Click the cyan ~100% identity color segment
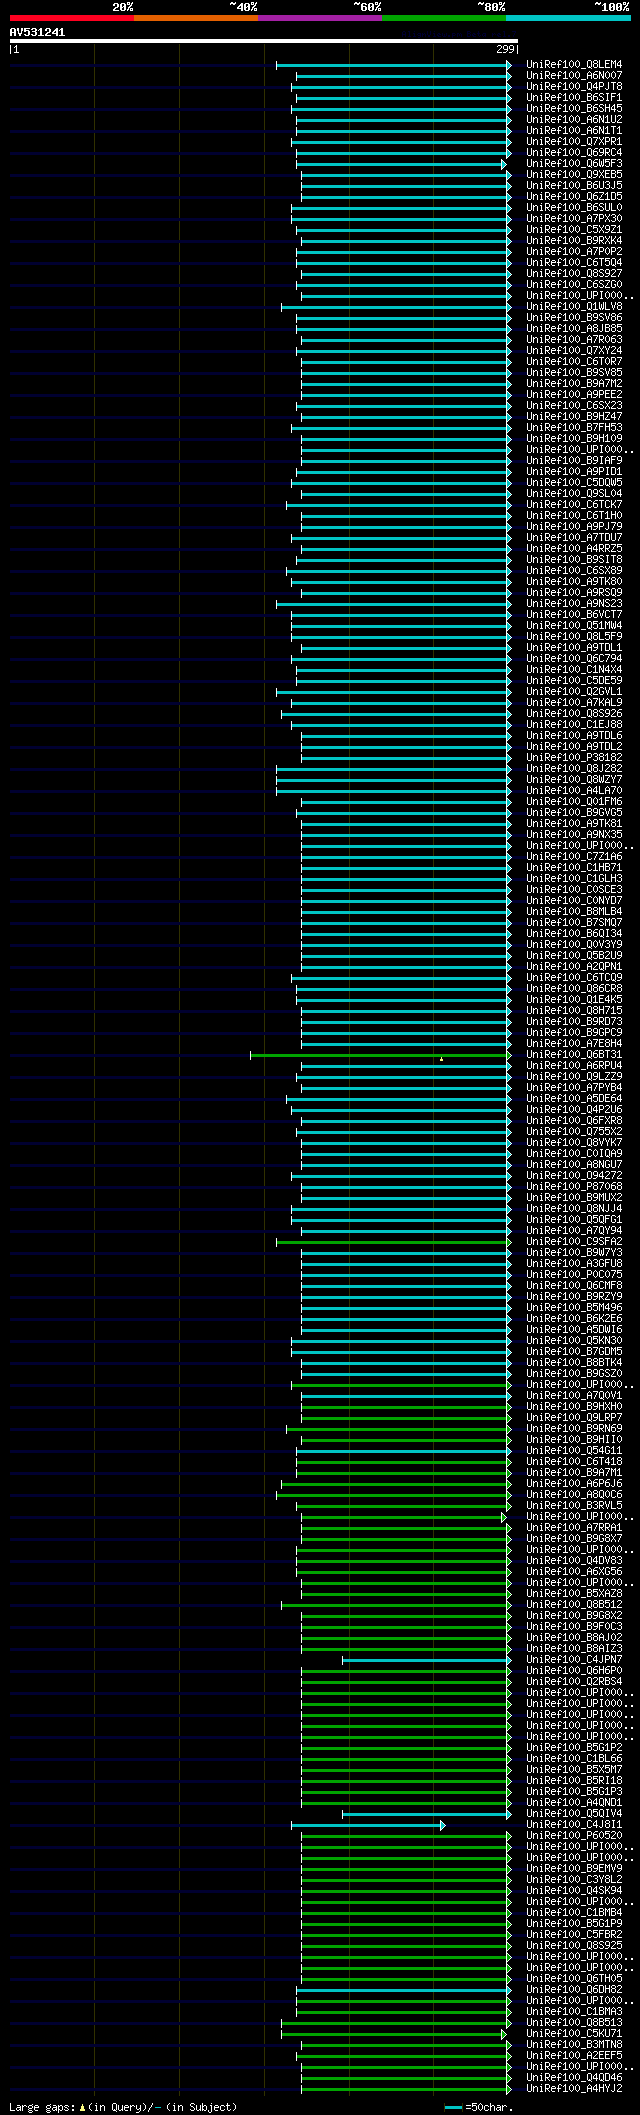This screenshot has width=640, height=2115. (x=567, y=18)
